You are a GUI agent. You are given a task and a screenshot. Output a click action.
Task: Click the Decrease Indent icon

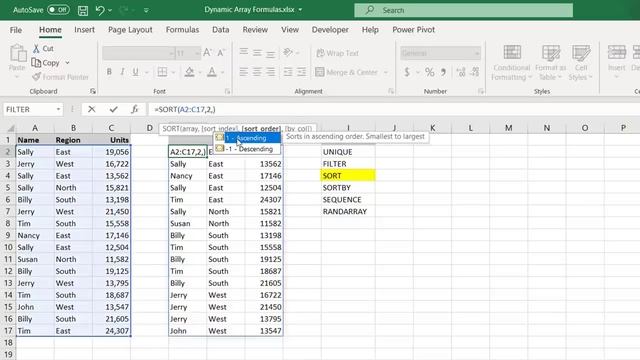[288, 72]
